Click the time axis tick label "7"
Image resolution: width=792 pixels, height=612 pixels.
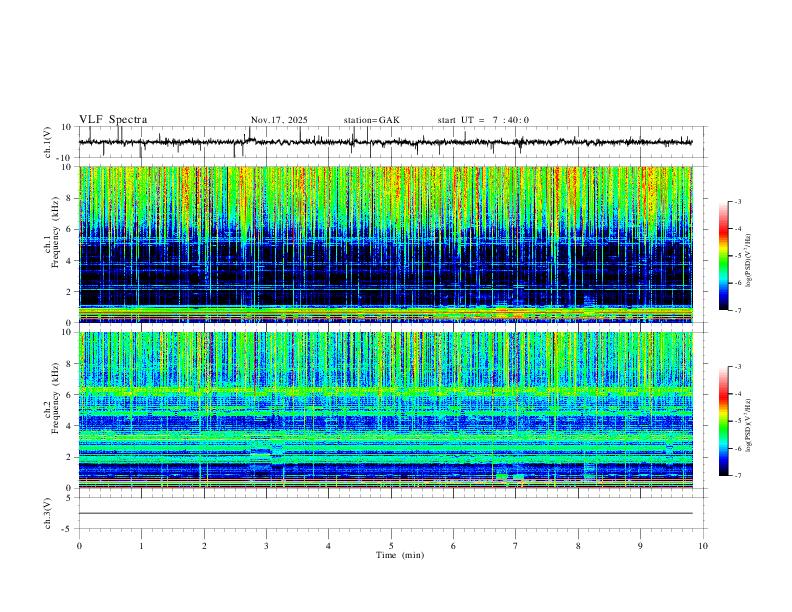point(516,546)
